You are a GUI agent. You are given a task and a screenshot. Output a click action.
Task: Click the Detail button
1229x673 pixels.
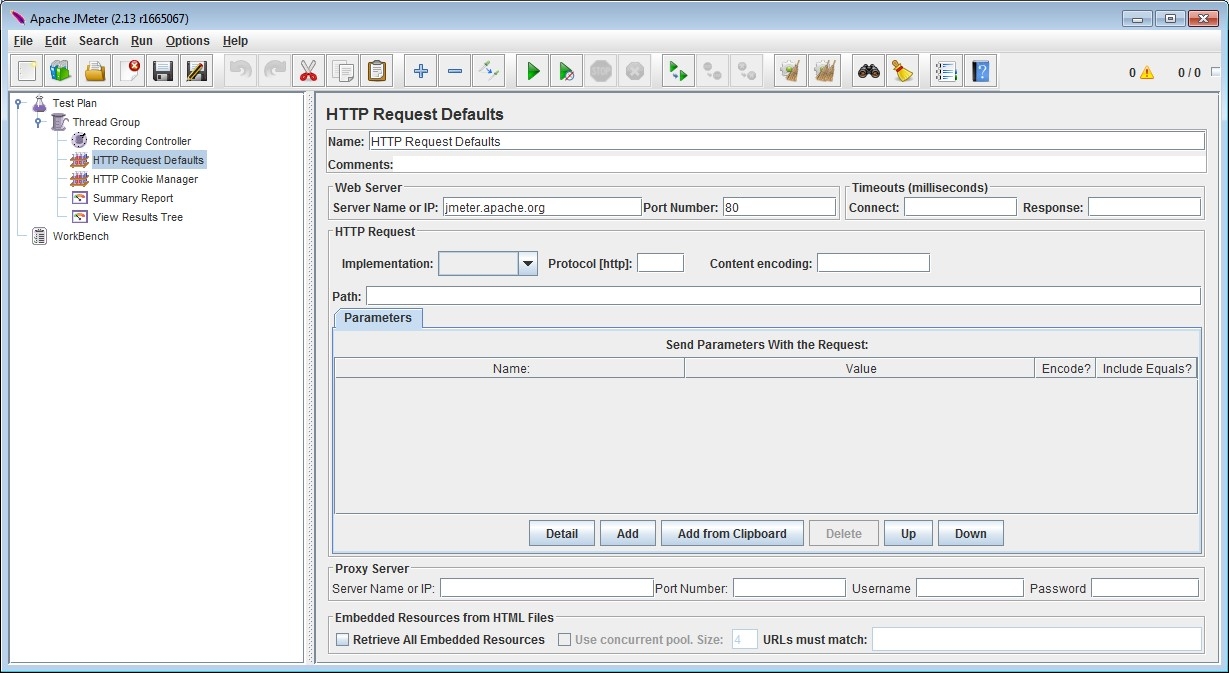coord(562,534)
